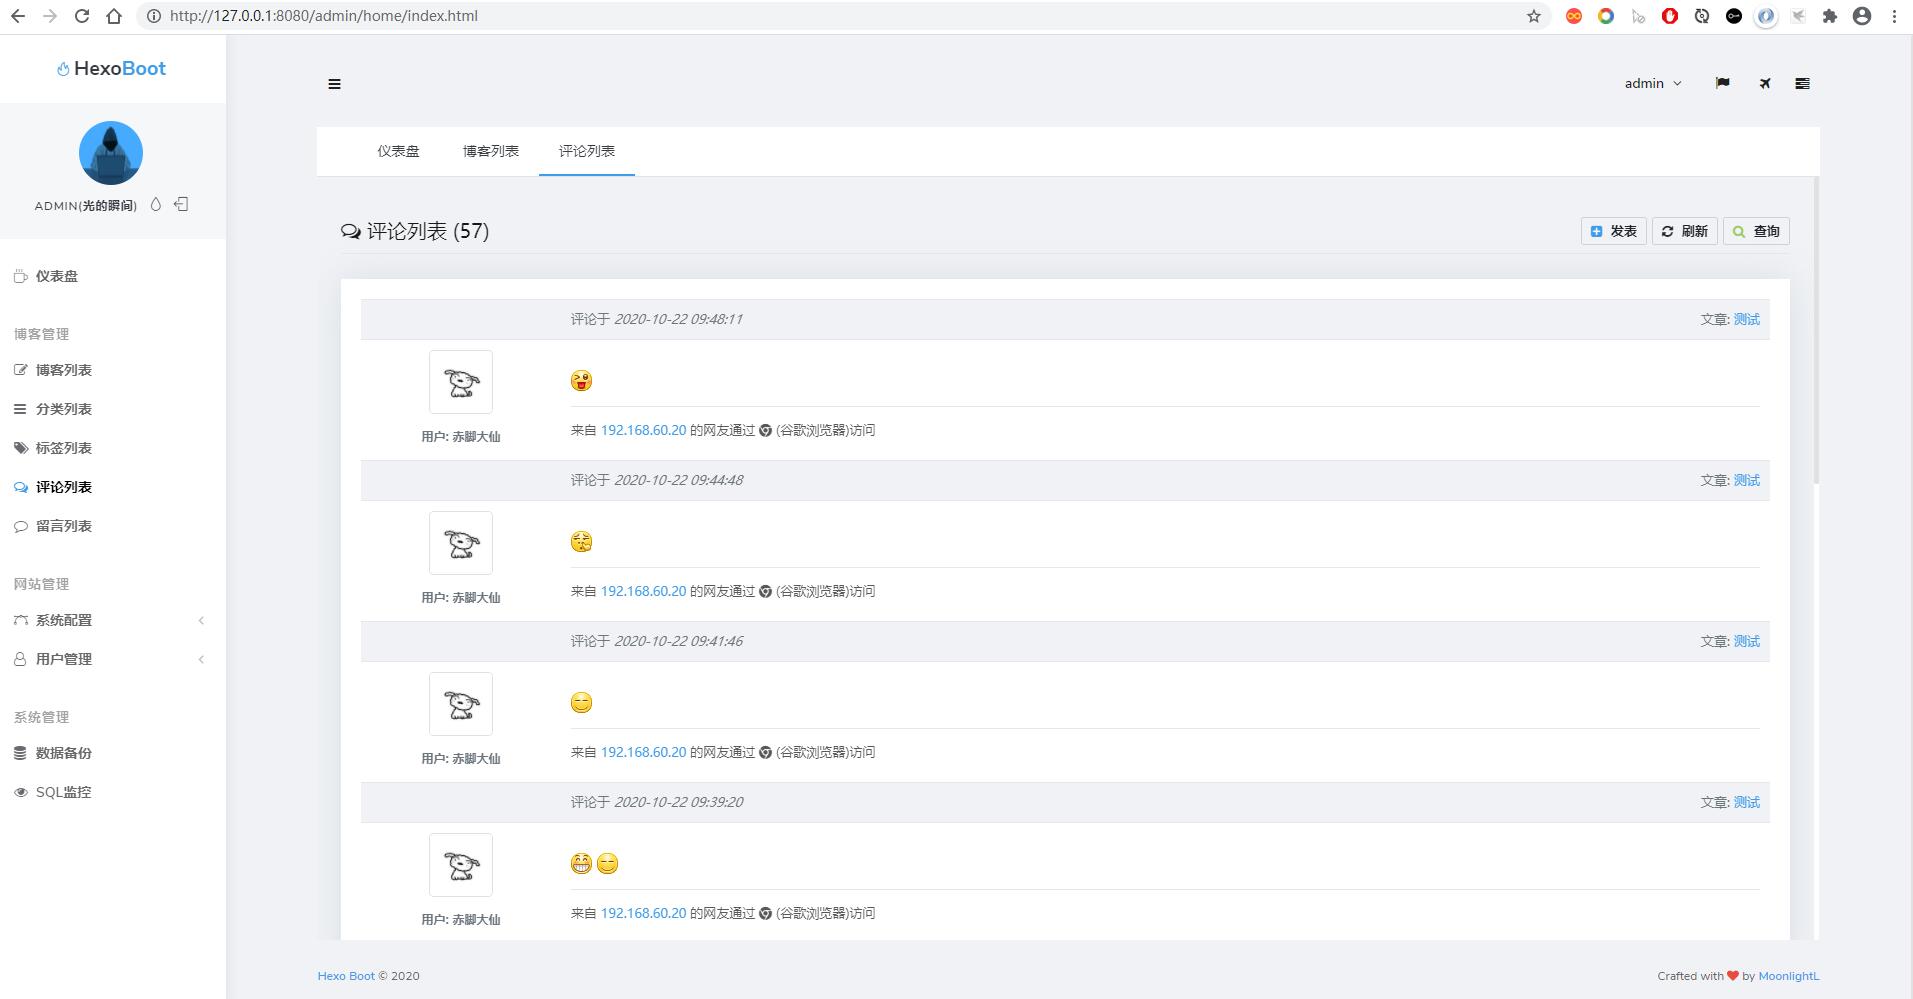
Task: Open the admin user dropdown
Action: (x=1653, y=84)
